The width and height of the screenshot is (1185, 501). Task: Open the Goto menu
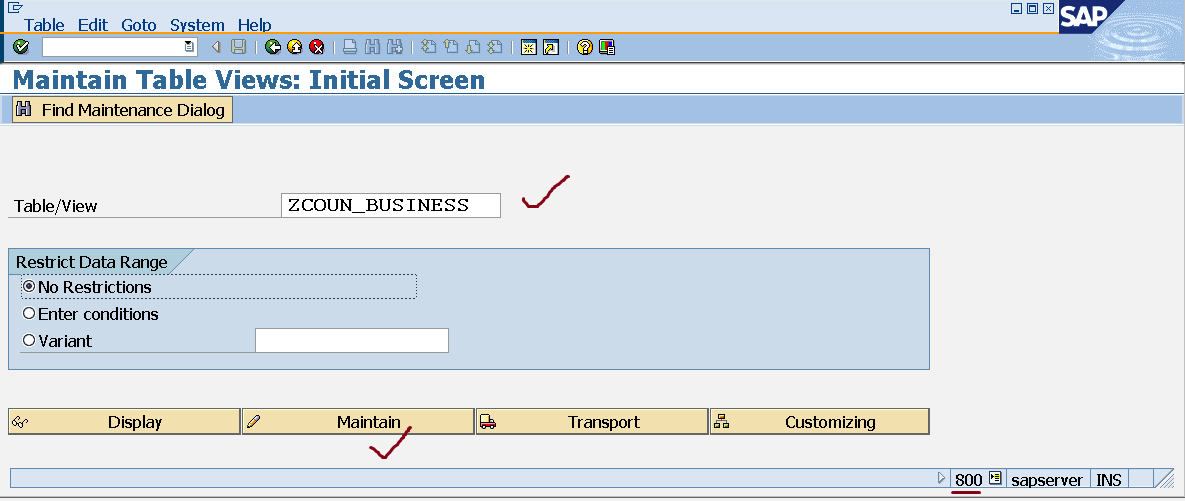[x=139, y=25]
